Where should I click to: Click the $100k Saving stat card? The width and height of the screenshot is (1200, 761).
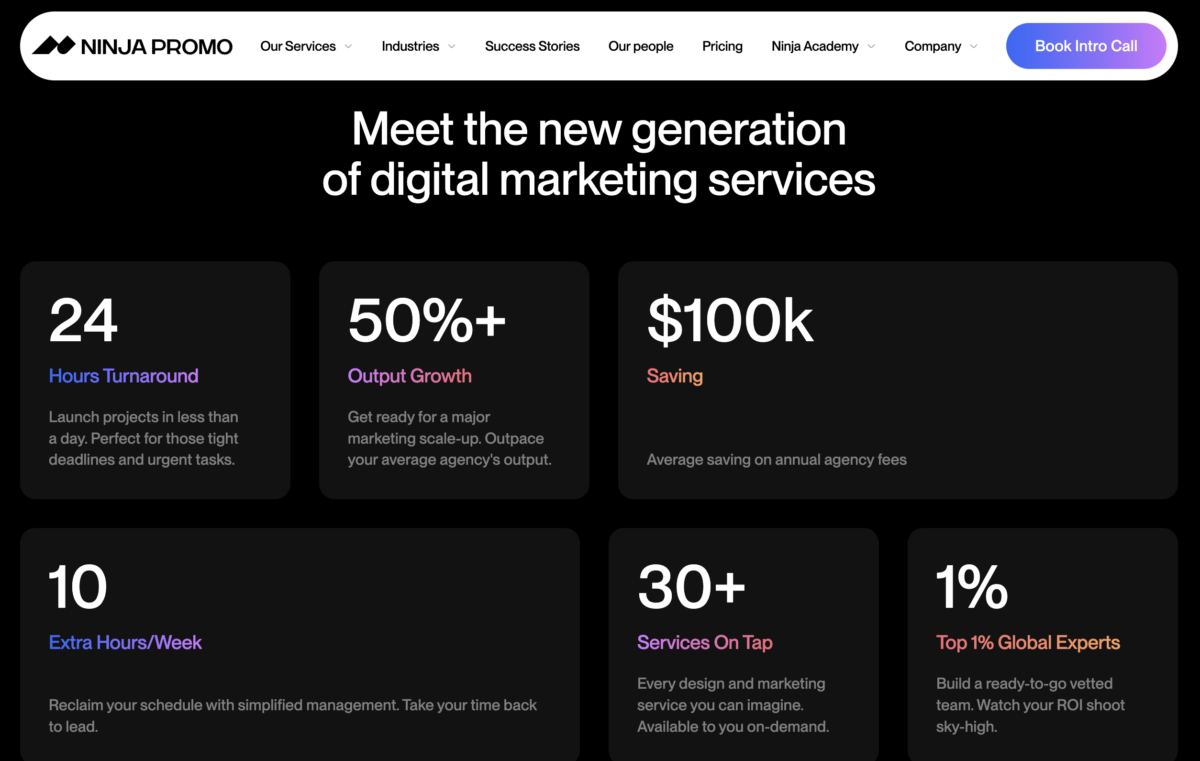(x=897, y=380)
